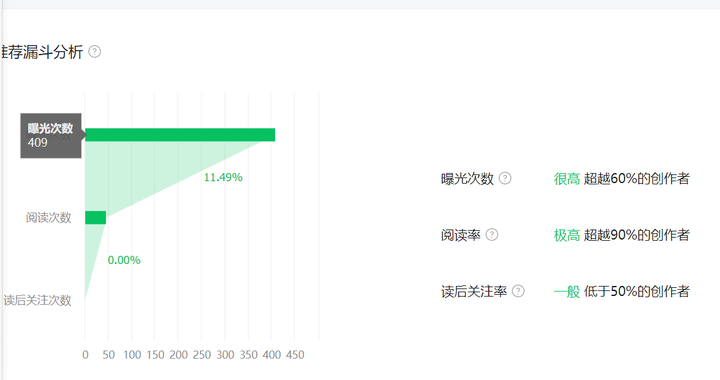
Task: Click the 一般 rating for 读后关注率
Action: point(567,291)
